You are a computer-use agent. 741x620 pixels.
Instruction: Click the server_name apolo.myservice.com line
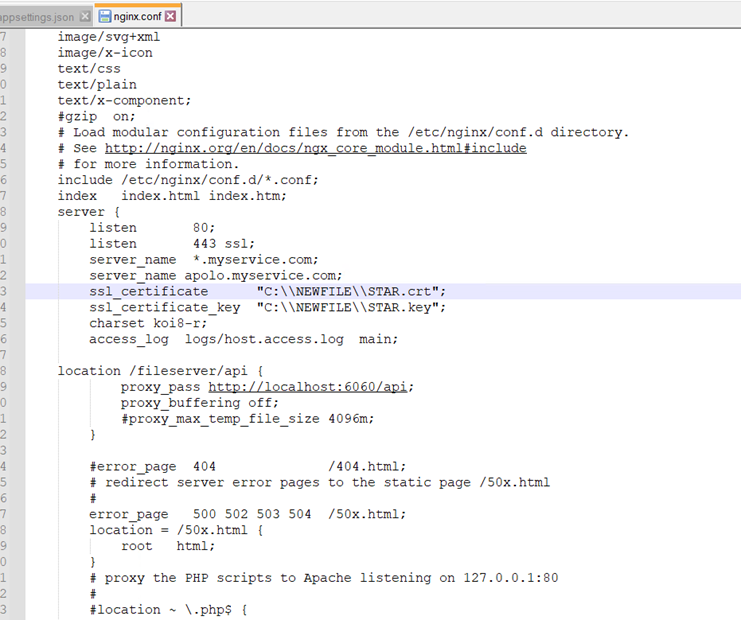coord(215,275)
